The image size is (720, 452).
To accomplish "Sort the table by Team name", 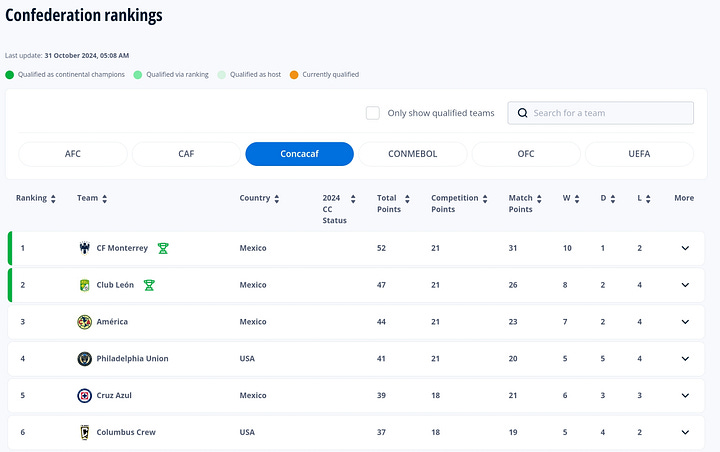I will (105, 198).
